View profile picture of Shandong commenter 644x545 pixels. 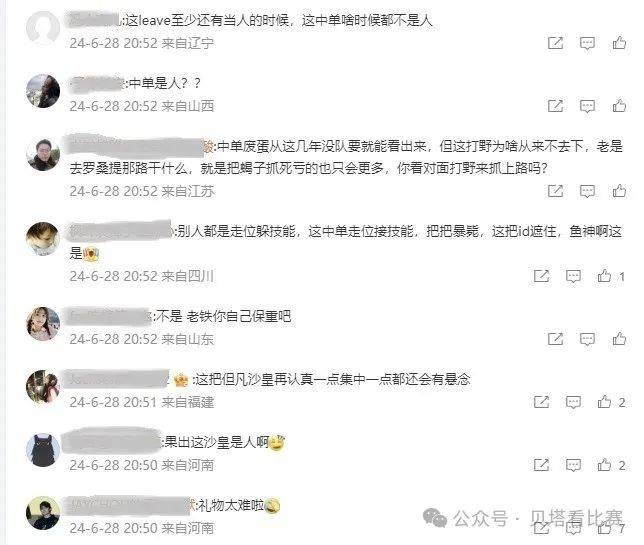tap(43, 324)
